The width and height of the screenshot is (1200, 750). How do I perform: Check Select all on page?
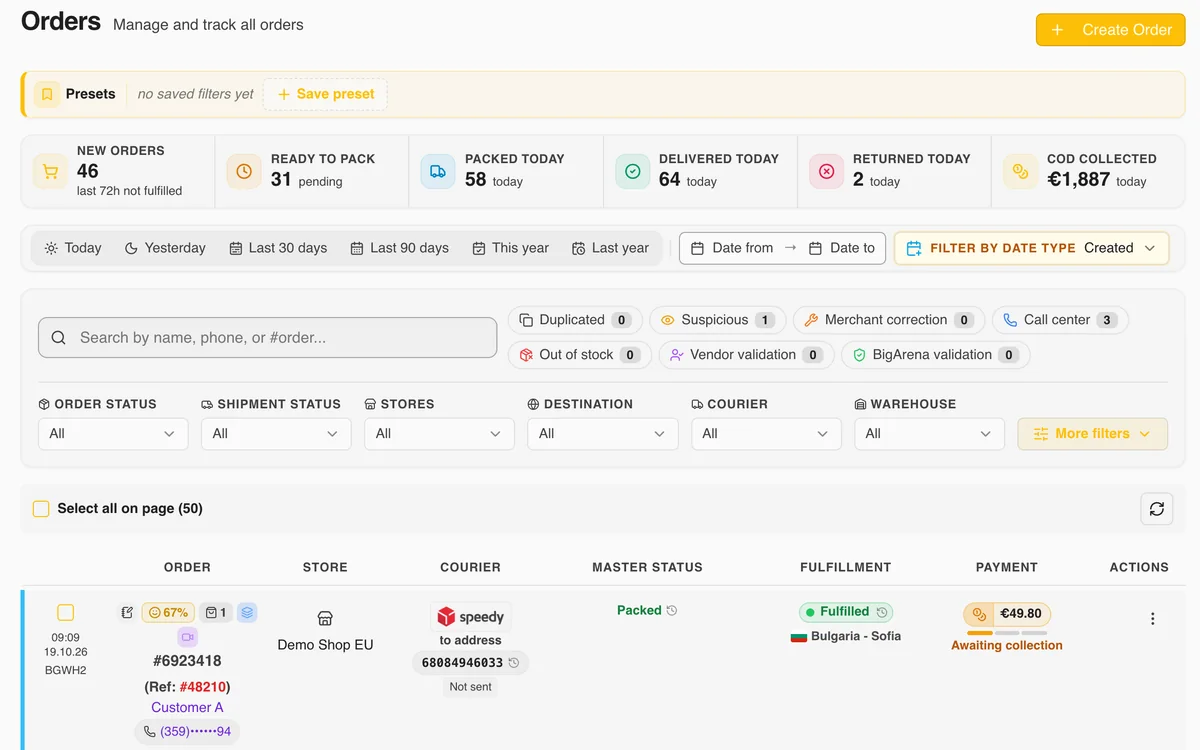click(41, 509)
